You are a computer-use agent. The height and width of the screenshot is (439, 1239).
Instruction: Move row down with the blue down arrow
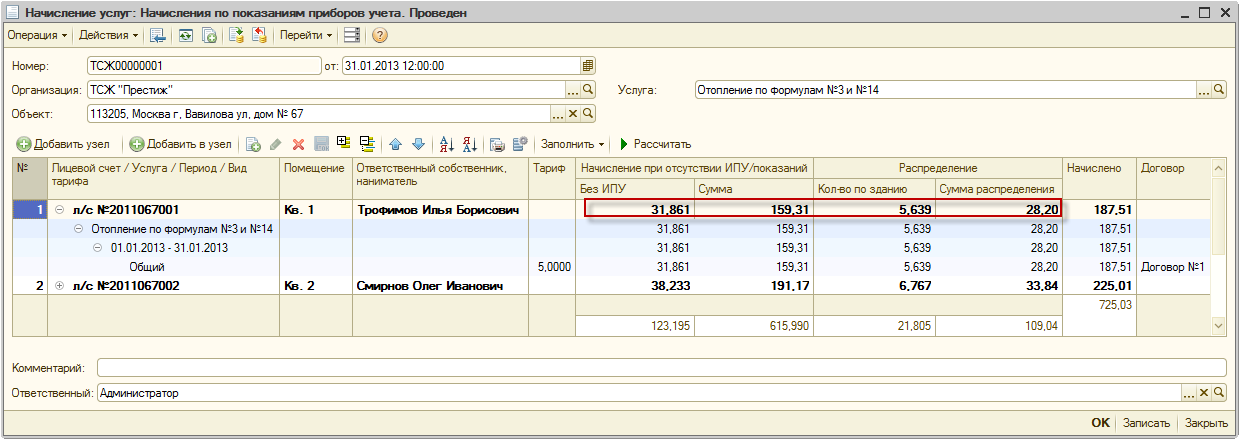pos(418,144)
